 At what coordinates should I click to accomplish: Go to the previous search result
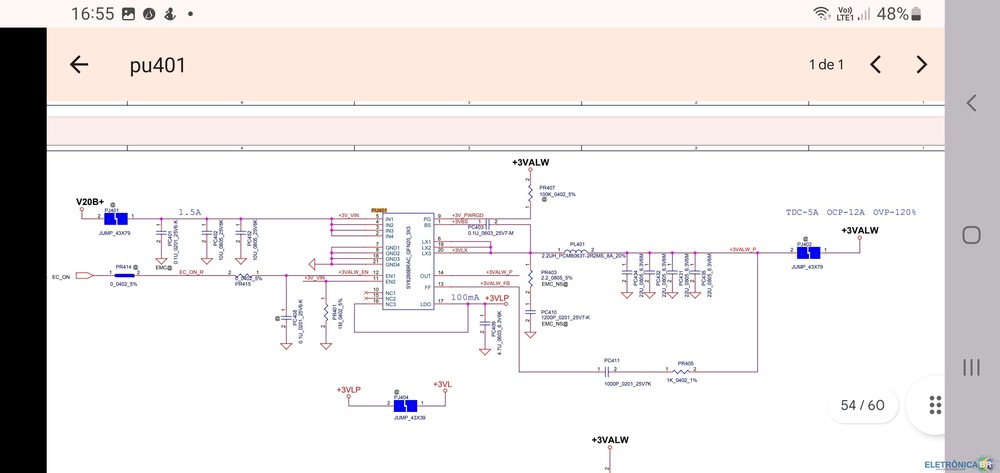[875, 65]
